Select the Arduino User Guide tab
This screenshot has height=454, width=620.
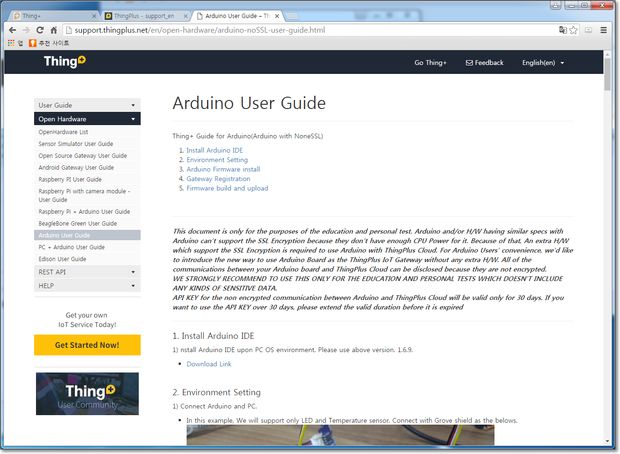coord(236,16)
